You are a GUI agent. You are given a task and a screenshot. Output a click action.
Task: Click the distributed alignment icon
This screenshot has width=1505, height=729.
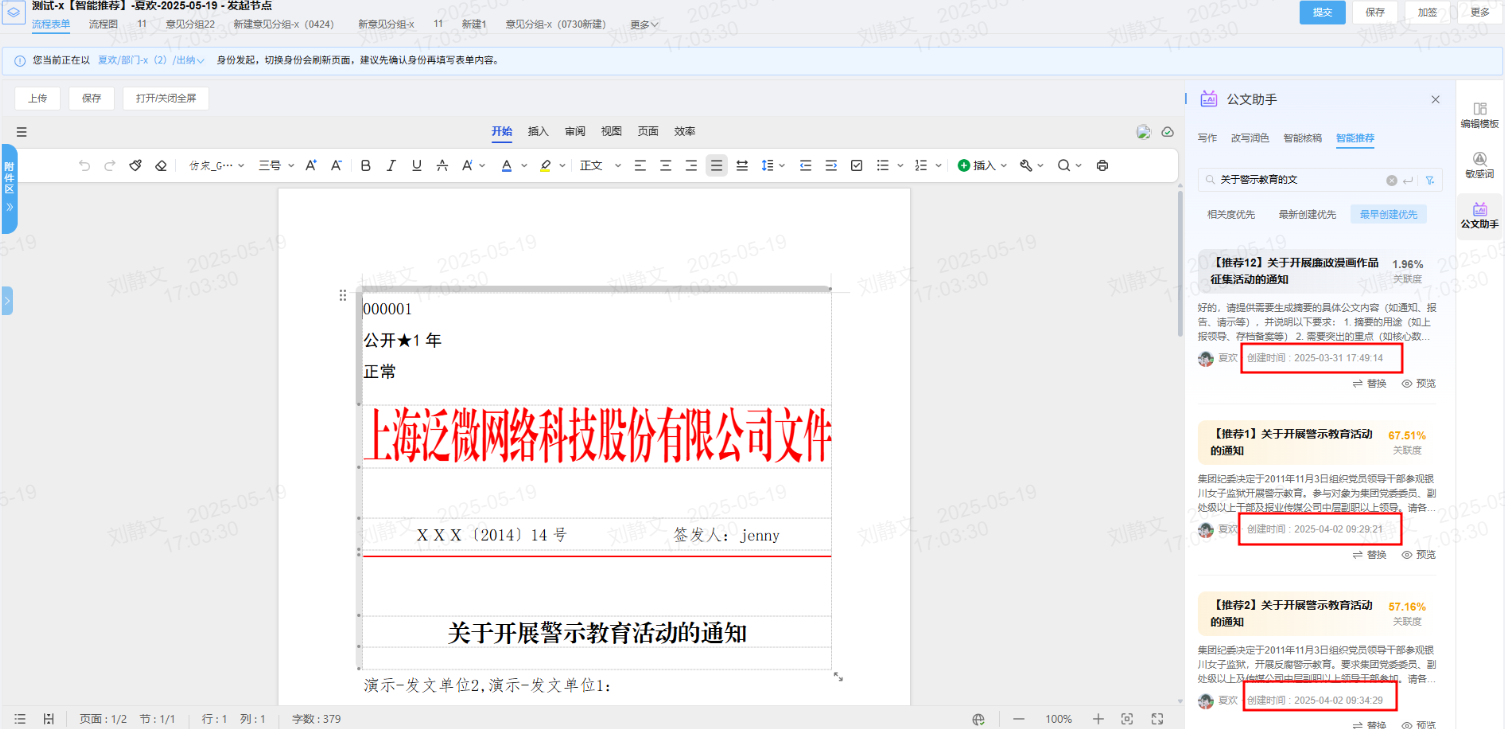pos(742,166)
